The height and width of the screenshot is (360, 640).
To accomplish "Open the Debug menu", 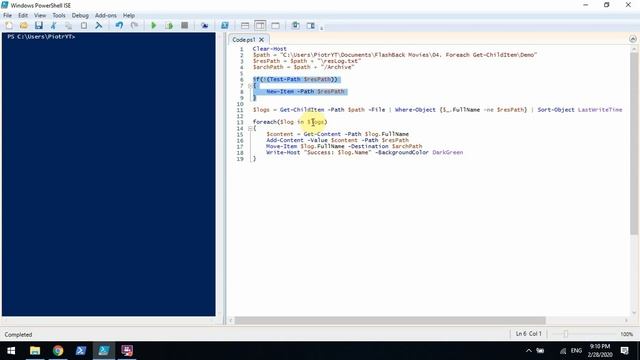I will click(80, 16).
